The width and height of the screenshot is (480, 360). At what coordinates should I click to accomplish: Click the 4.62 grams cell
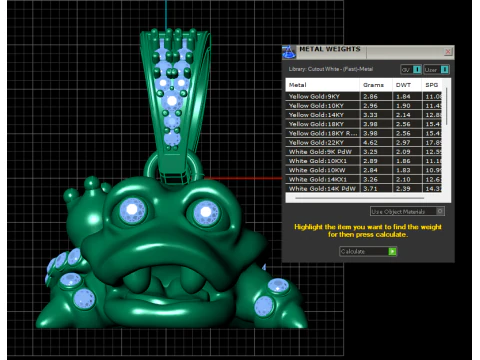(376, 142)
